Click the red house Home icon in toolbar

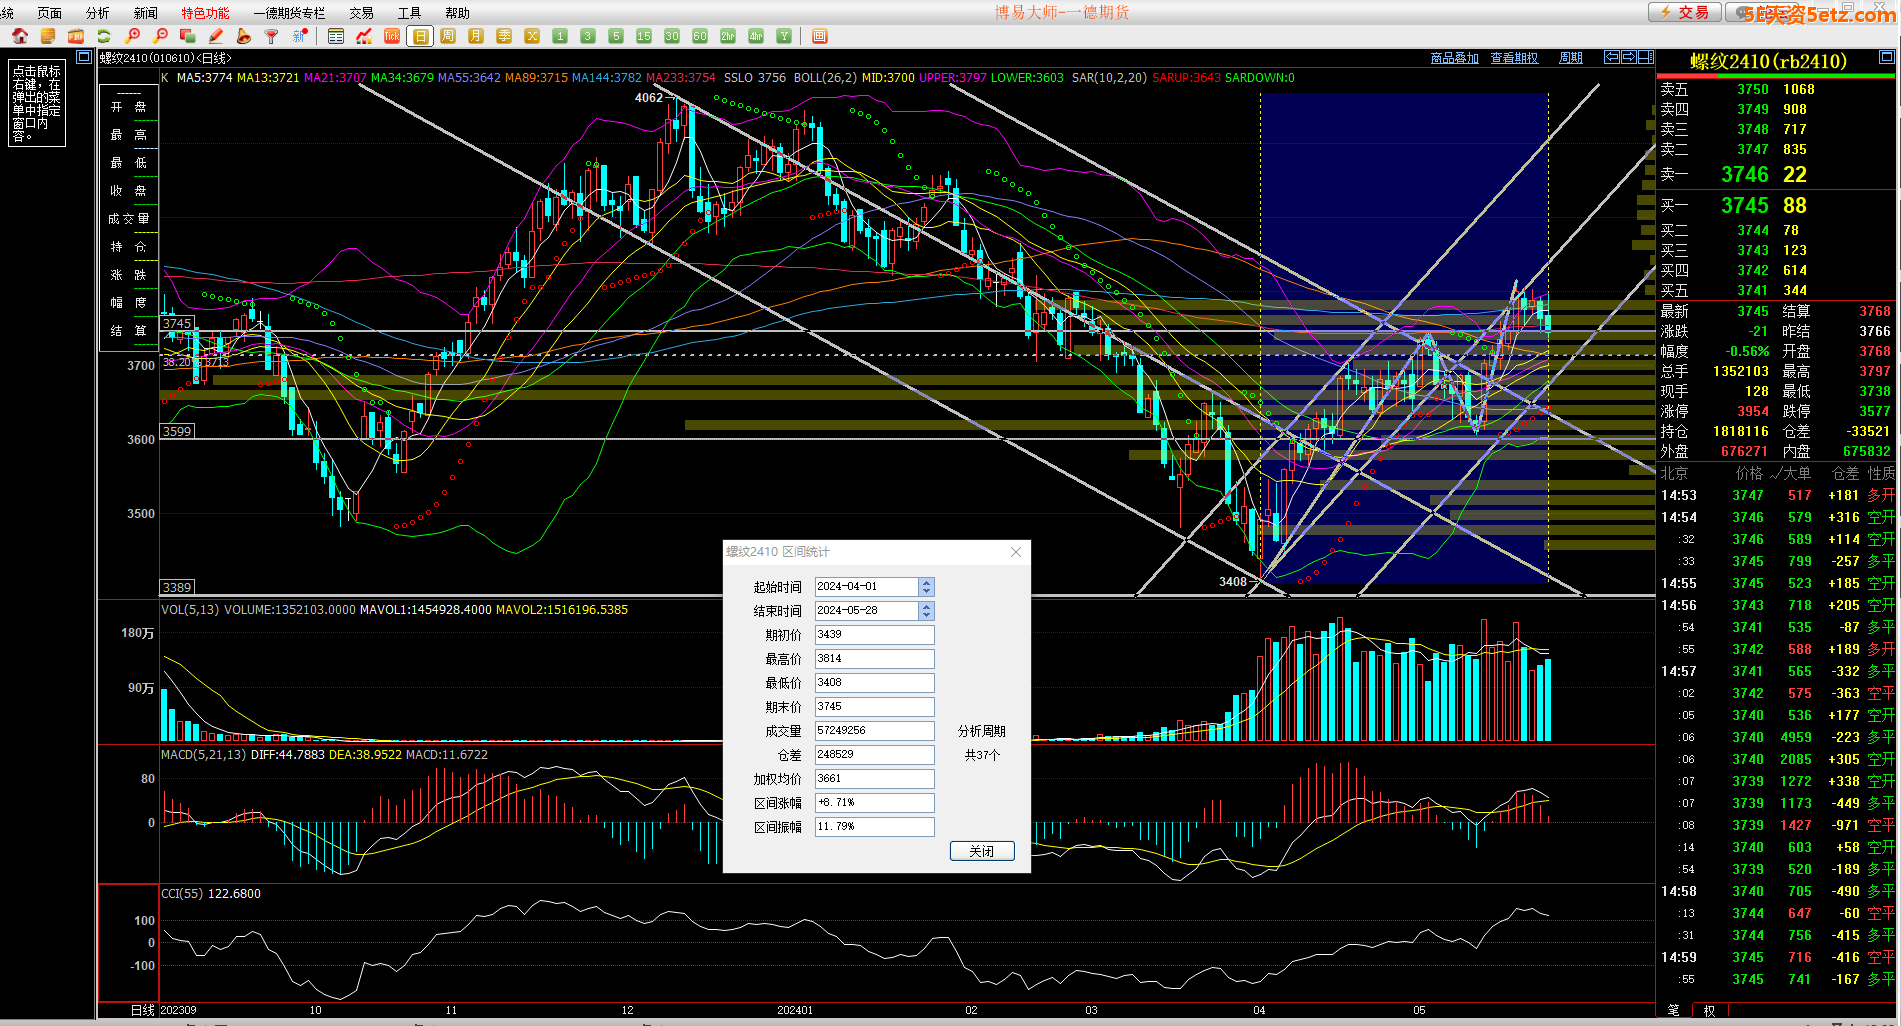19,36
